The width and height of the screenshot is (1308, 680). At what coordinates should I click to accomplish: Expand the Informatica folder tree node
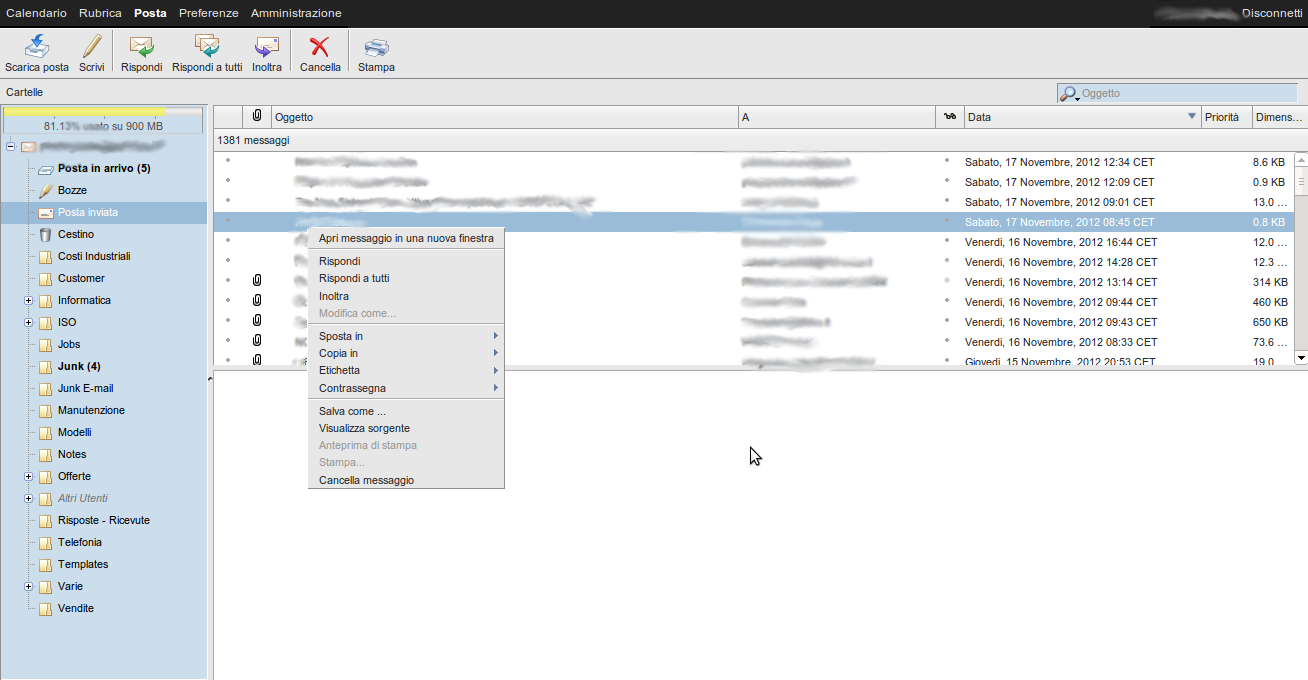(x=29, y=300)
